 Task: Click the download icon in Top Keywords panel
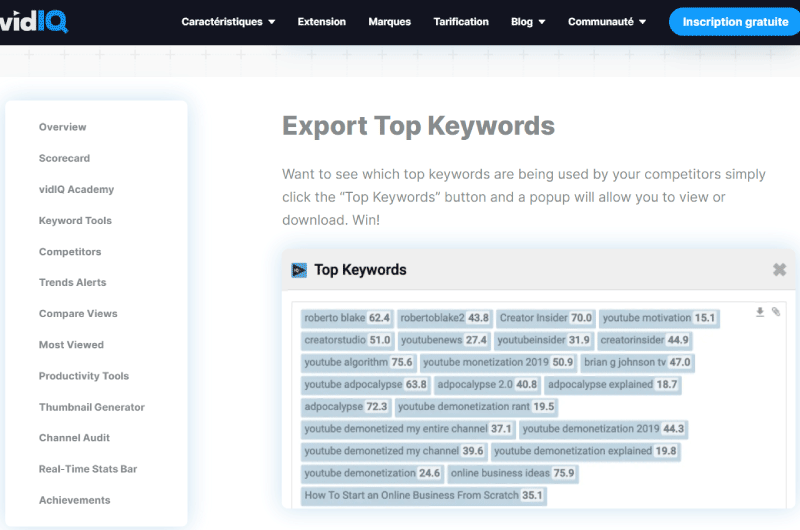point(760,312)
